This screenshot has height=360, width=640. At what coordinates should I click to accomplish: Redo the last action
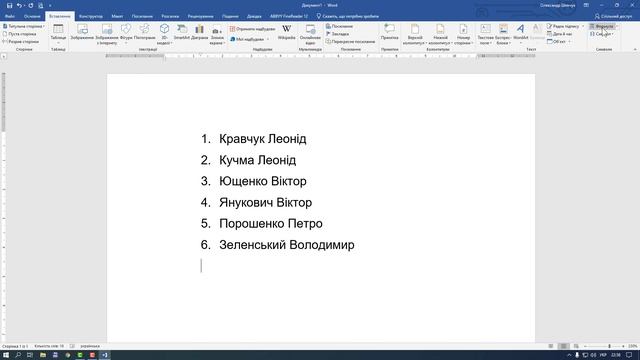pyautogui.click(x=31, y=5)
